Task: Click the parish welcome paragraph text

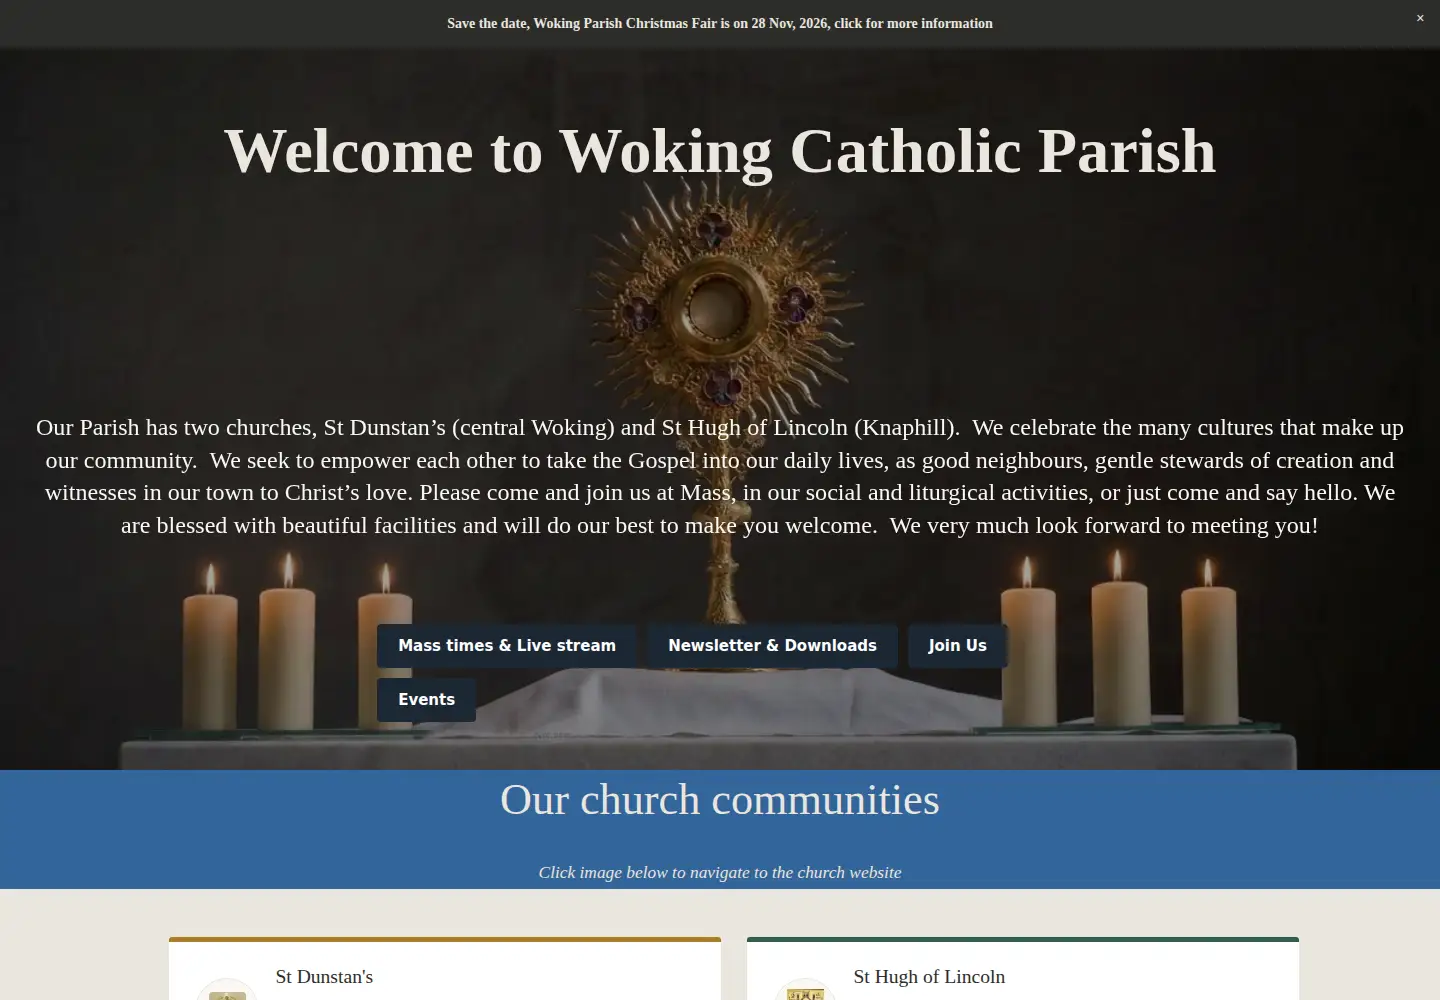Action: click(x=720, y=476)
